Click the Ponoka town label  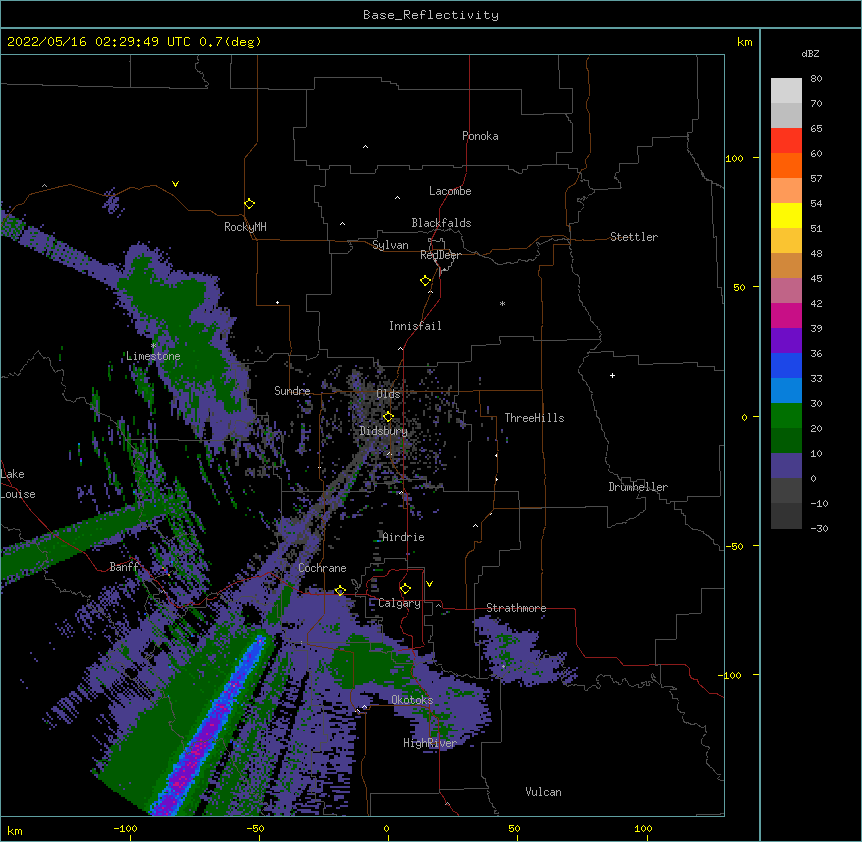click(x=480, y=136)
